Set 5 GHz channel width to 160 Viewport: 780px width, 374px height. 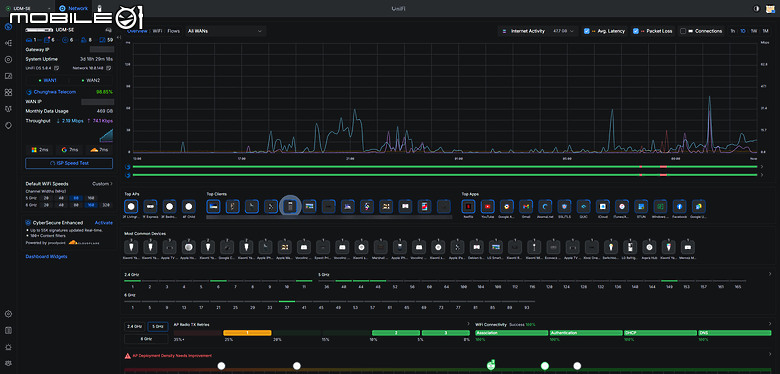coord(91,197)
